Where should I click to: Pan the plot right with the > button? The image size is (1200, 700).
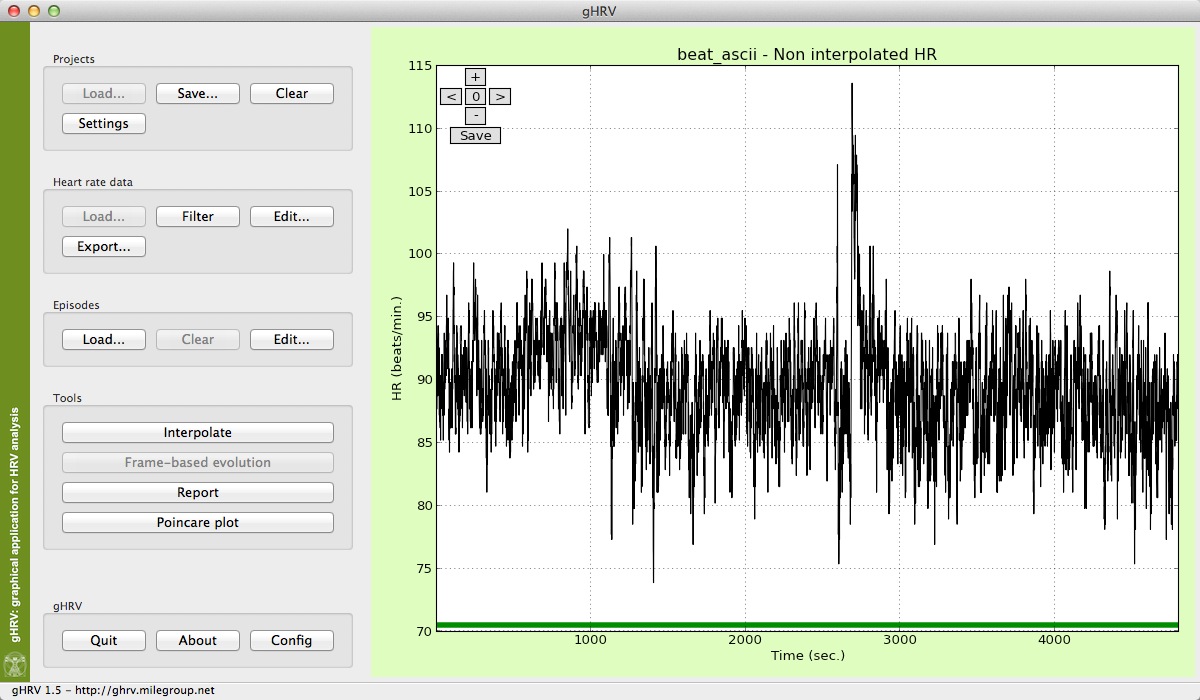click(500, 97)
